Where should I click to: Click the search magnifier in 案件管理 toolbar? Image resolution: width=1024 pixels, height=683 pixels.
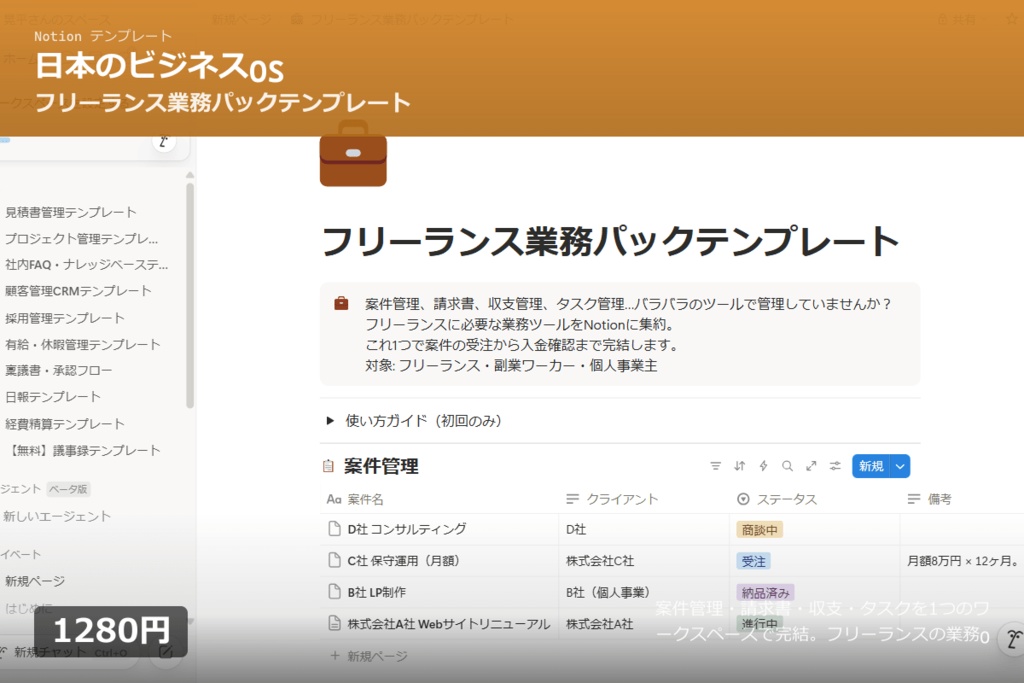787,466
